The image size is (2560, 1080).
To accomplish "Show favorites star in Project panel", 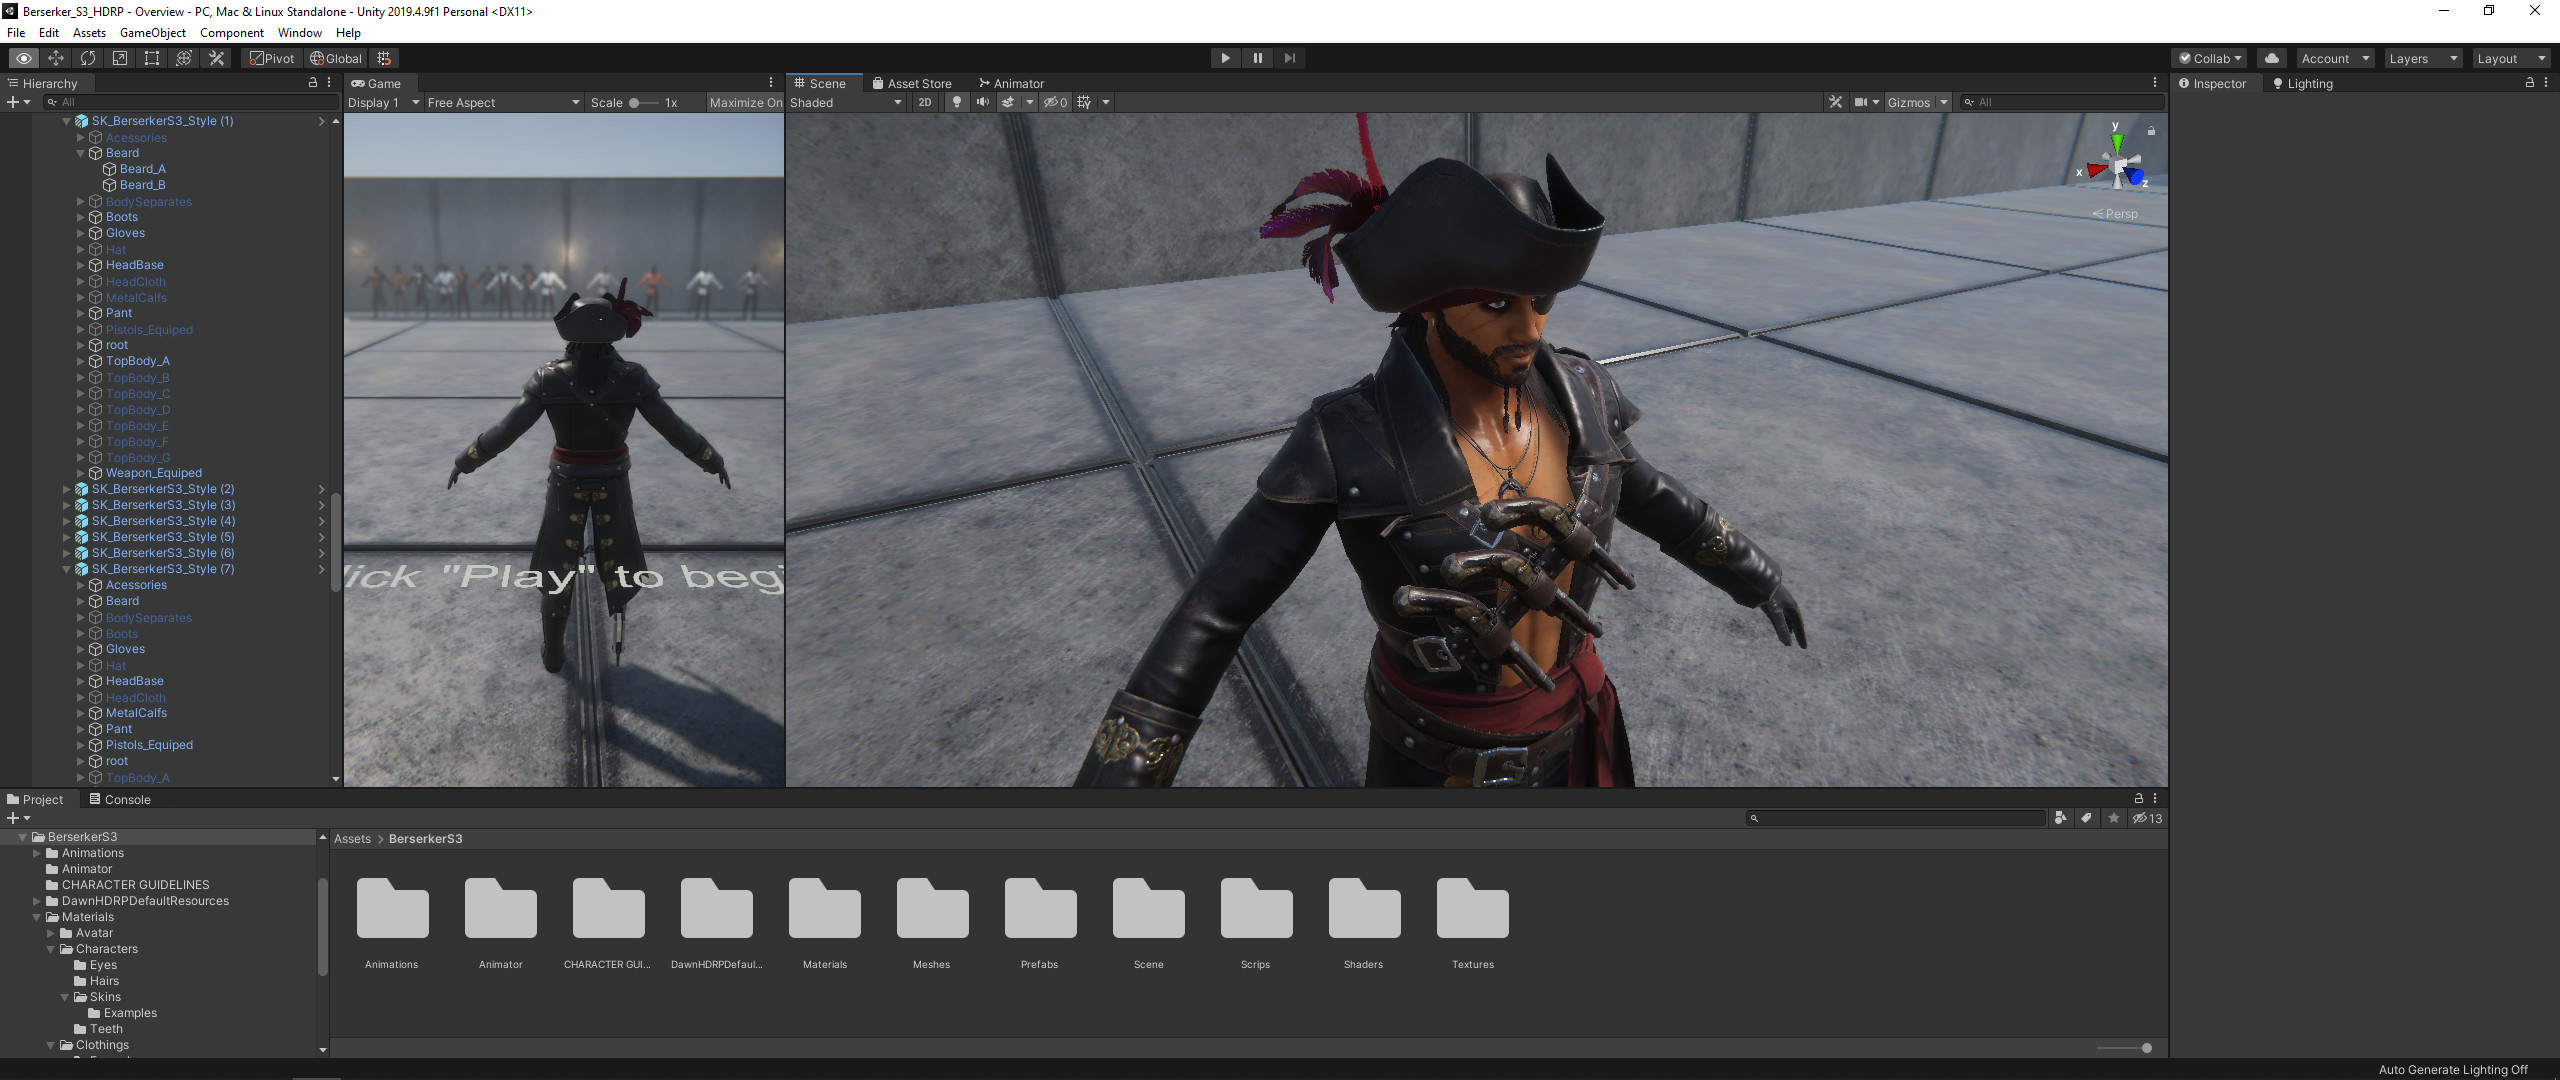I will click(x=2113, y=818).
